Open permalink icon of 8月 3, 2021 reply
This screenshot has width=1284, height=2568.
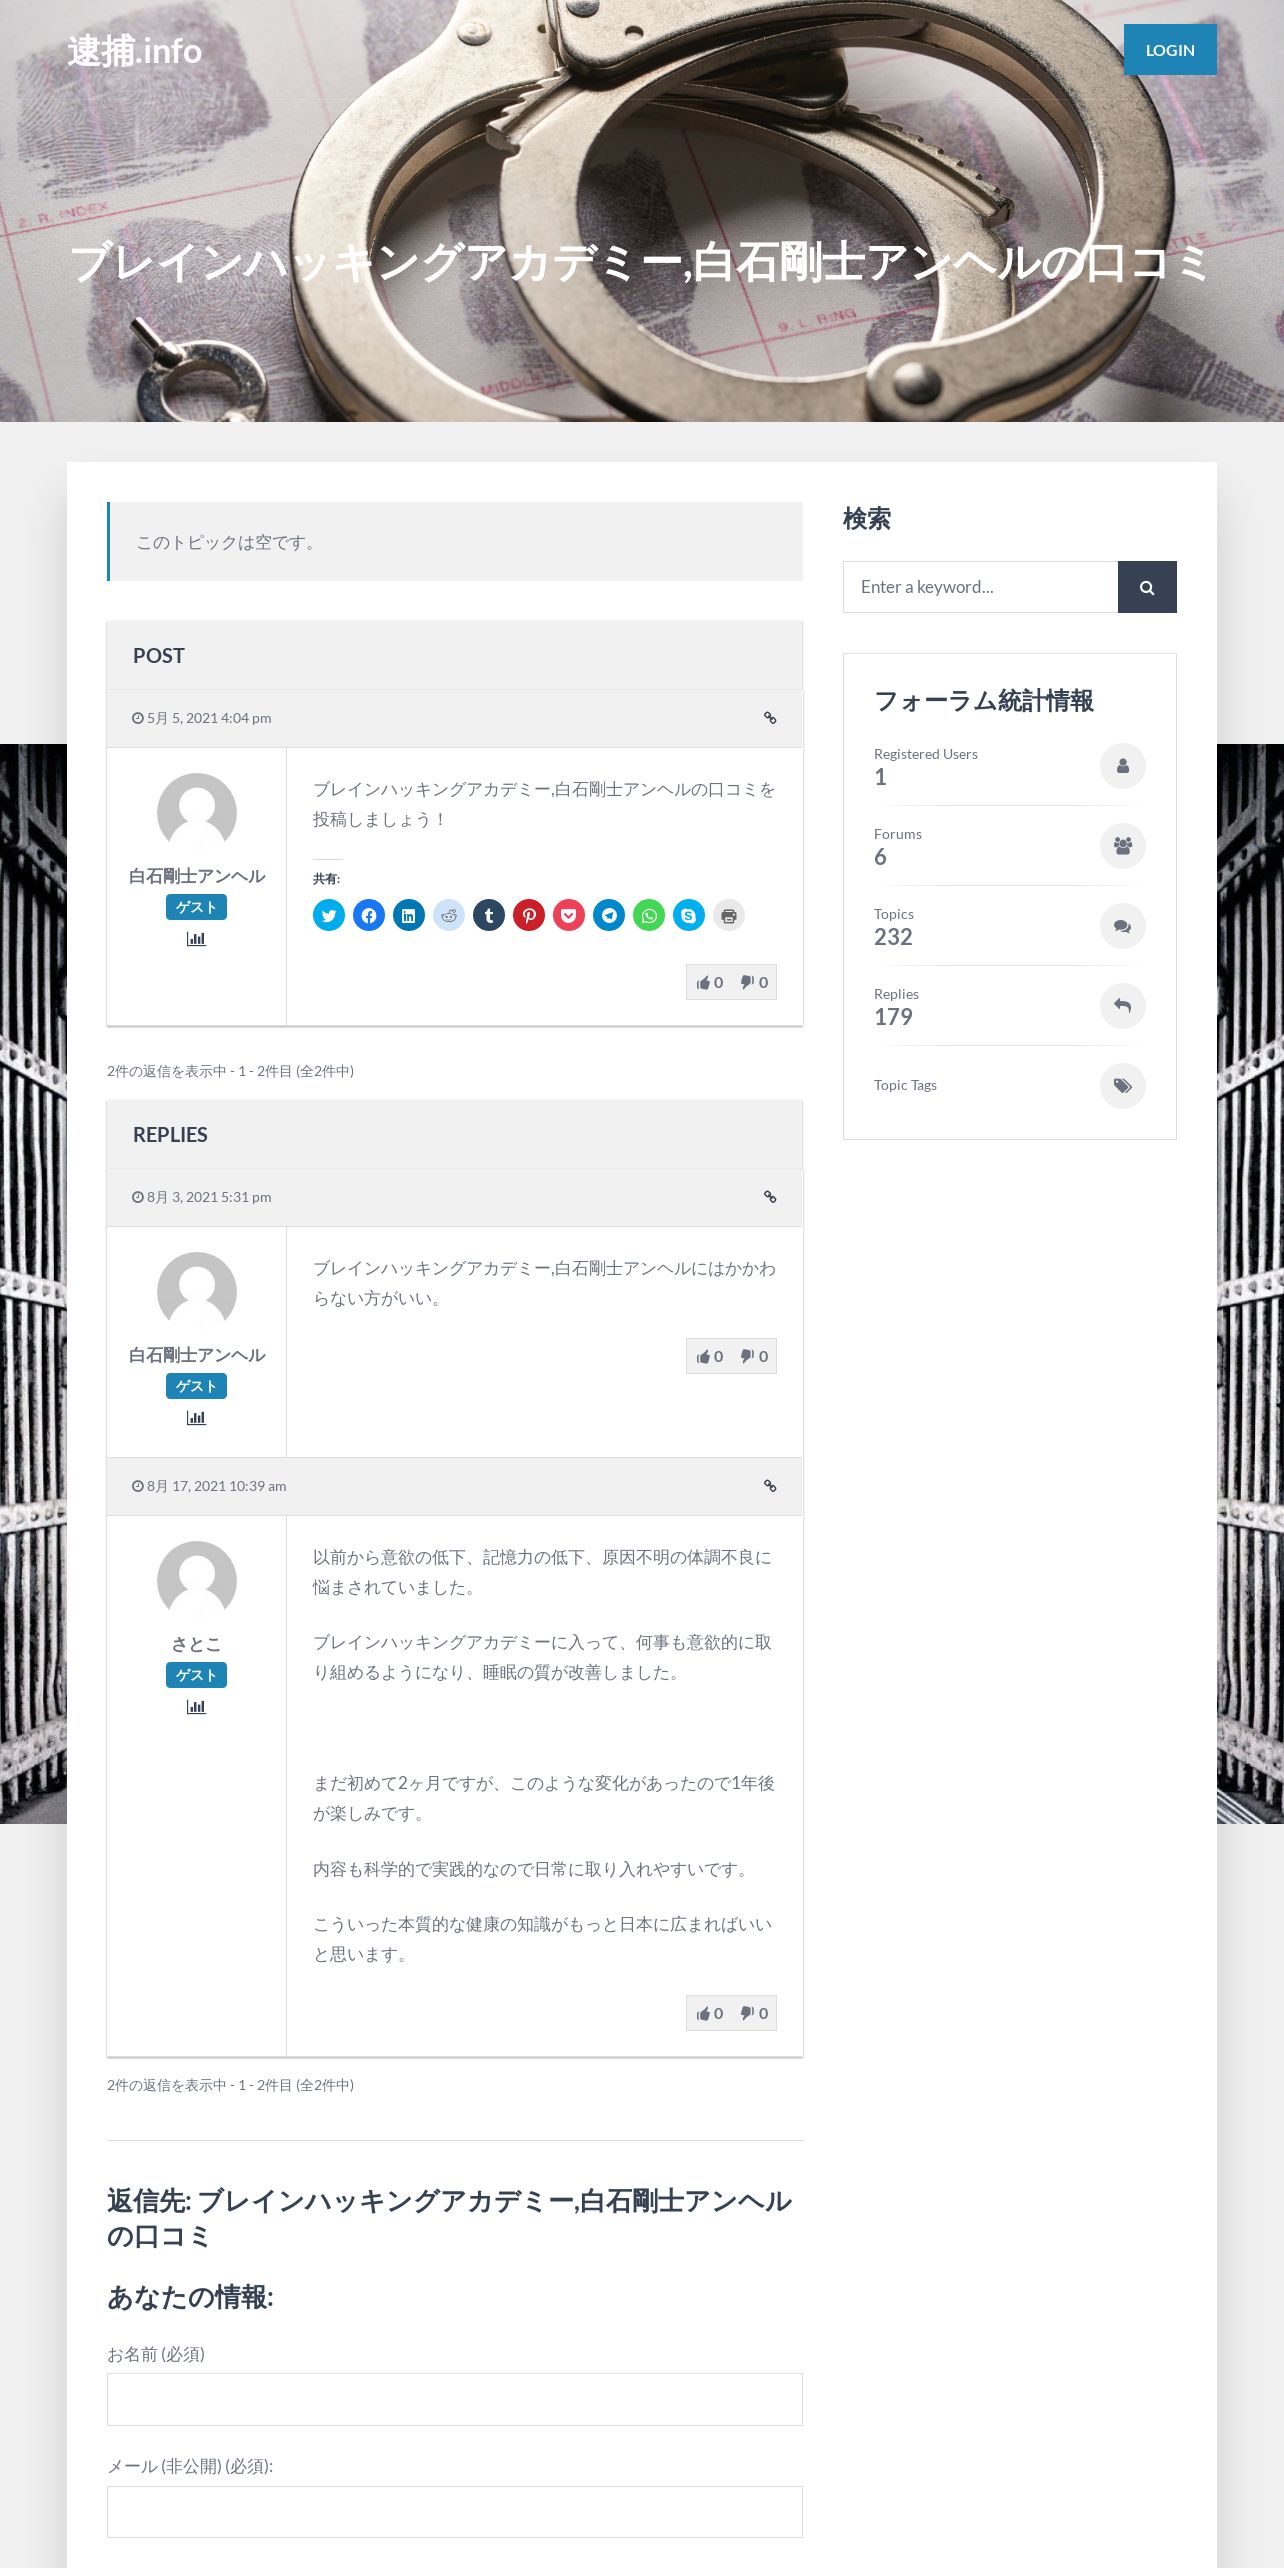[770, 1197]
